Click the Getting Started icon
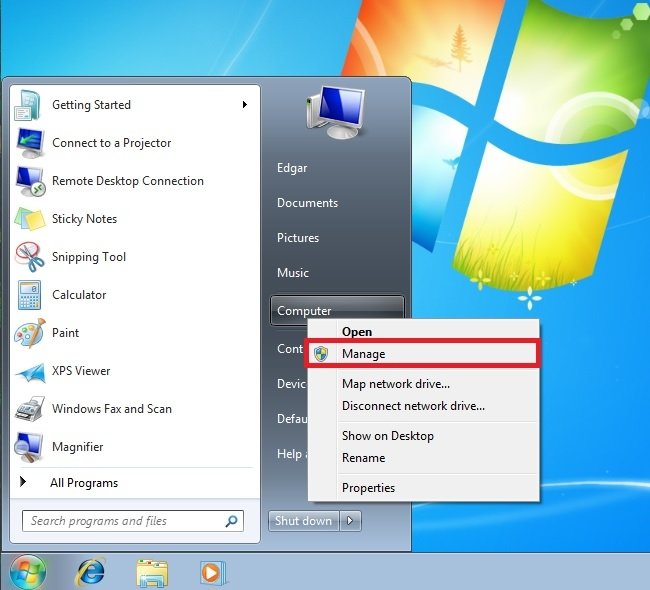The width and height of the screenshot is (650, 590). coord(28,105)
